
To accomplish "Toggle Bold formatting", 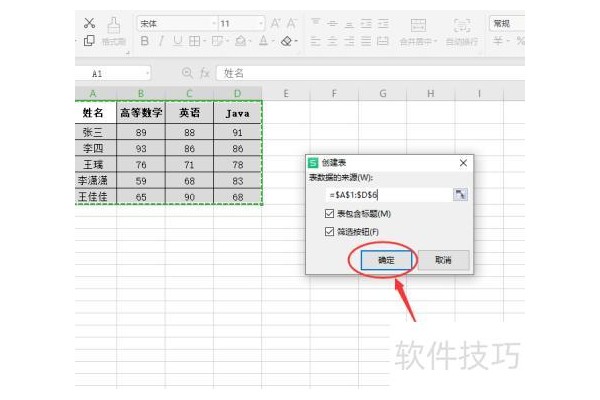I will click(x=145, y=41).
